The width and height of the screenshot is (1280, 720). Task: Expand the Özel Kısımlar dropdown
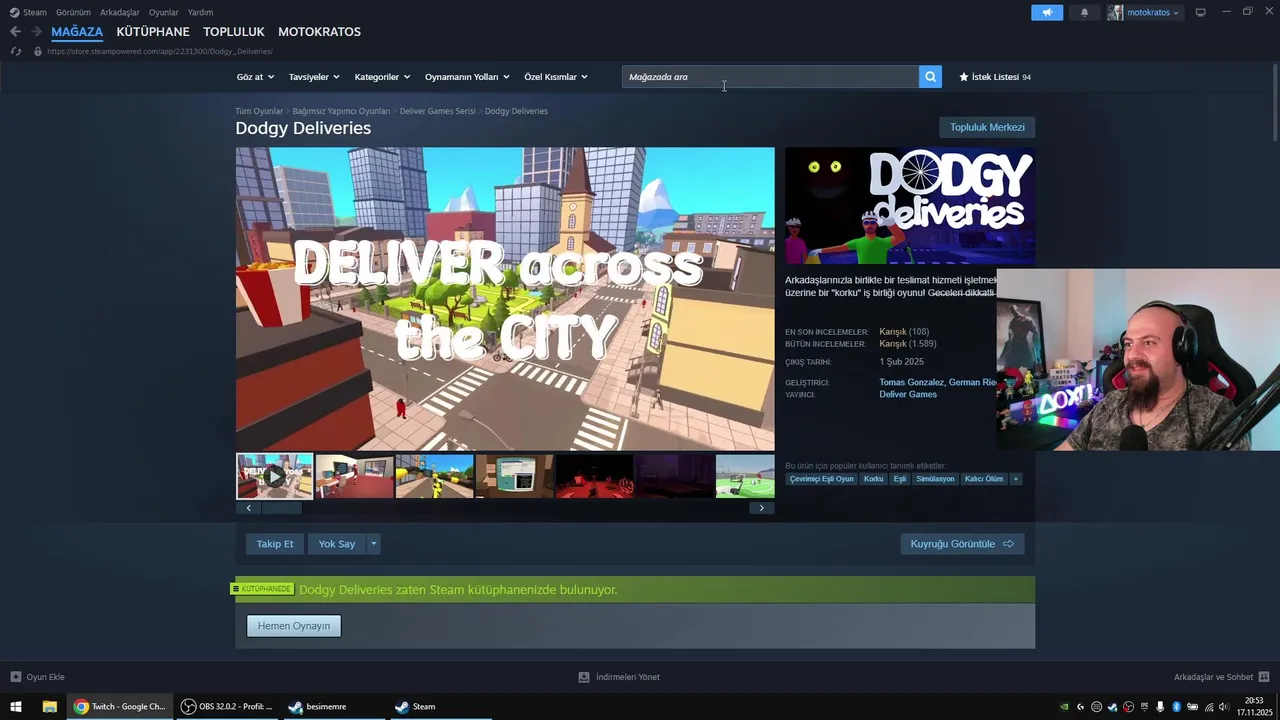click(556, 77)
